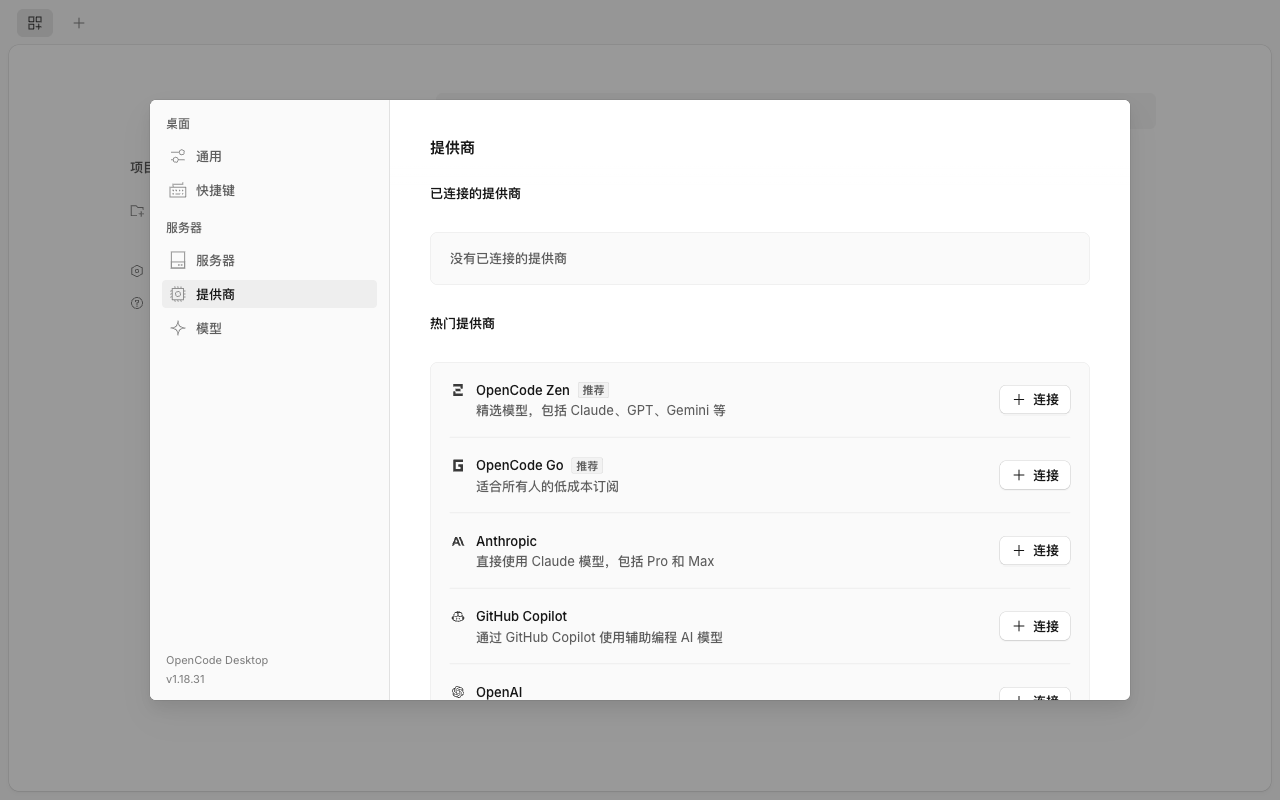Click the sparkle icon beside 模型

point(178,328)
